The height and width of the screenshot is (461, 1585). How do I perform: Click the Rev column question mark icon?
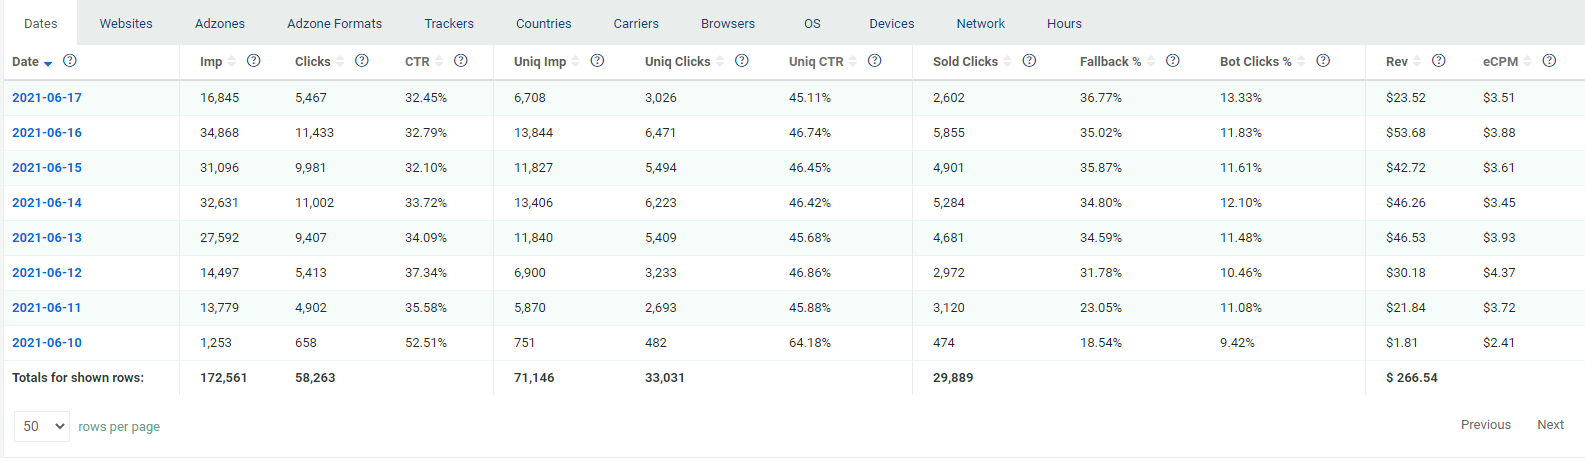pos(1439,61)
